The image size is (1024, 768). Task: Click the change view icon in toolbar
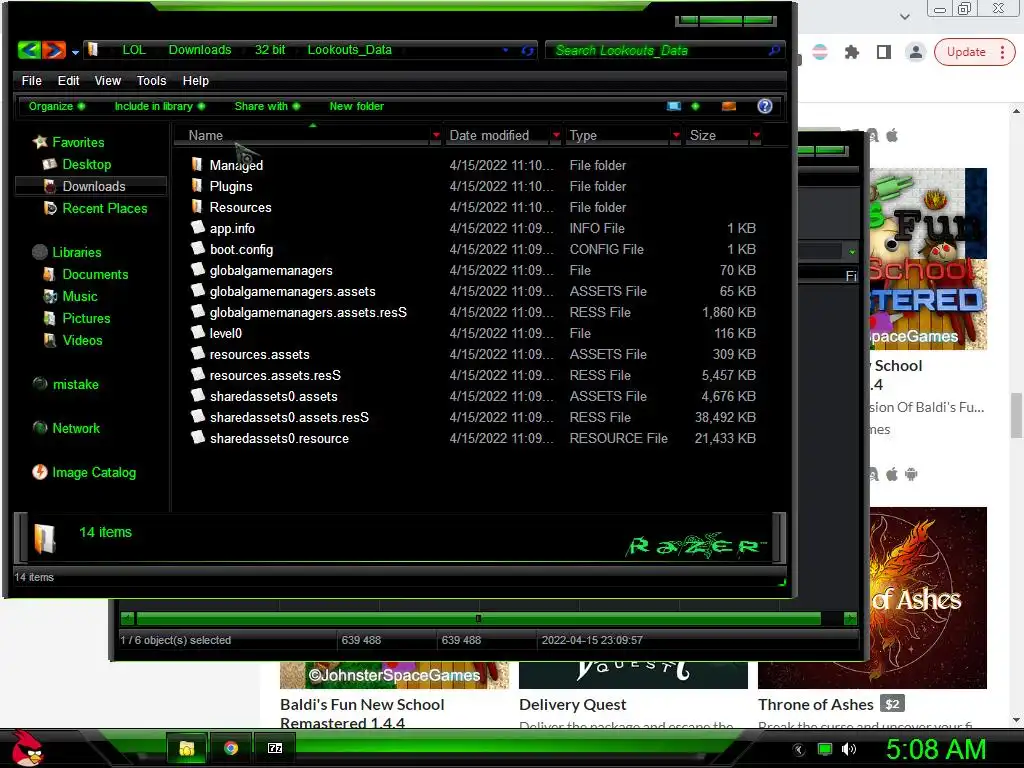click(x=674, y=106)
